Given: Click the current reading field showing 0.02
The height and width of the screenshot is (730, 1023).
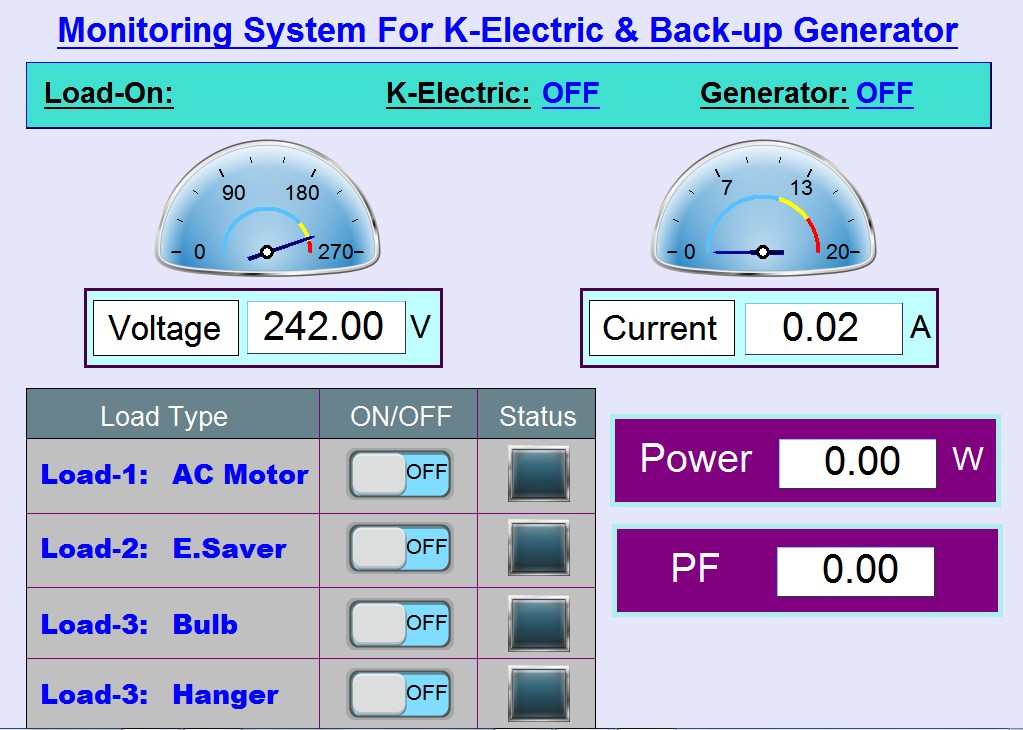Looking at the screenshot, I should point(823,327).
